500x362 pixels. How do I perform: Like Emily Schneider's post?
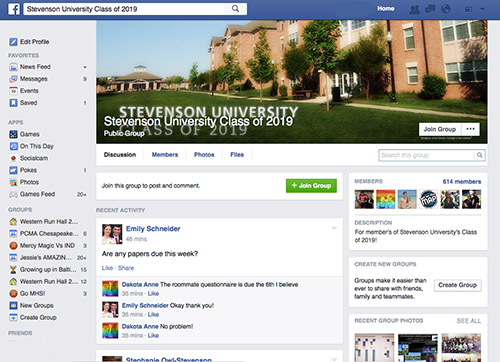(107, 268)
